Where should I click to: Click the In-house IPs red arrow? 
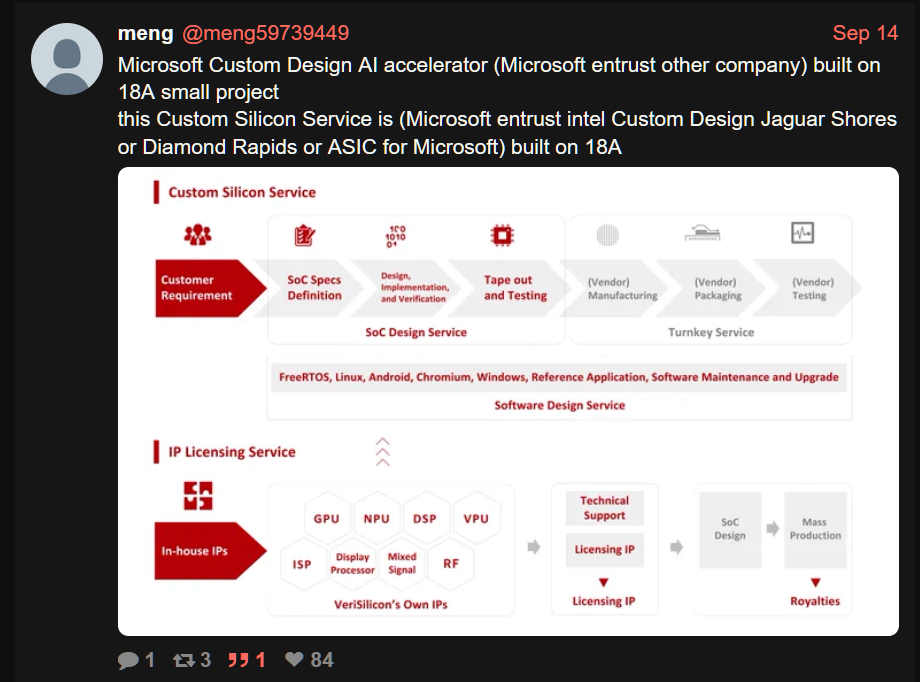(210, 551)
